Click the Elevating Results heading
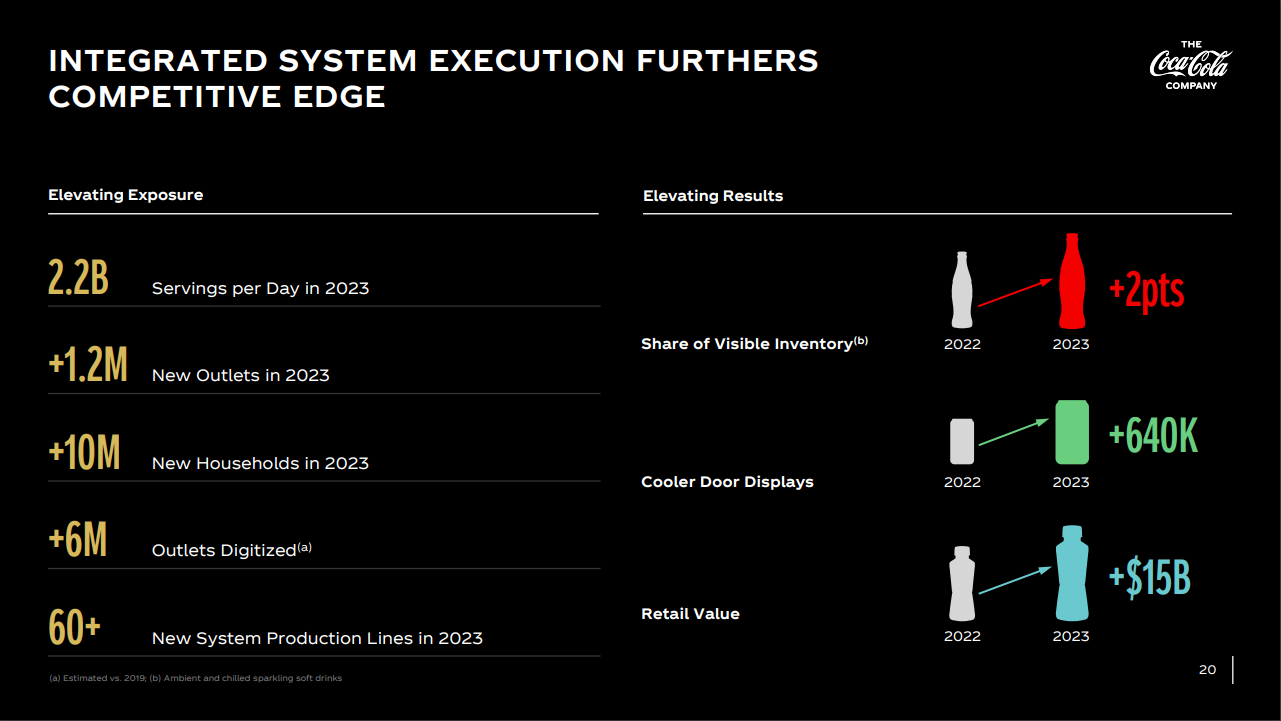 pos(713,196)
